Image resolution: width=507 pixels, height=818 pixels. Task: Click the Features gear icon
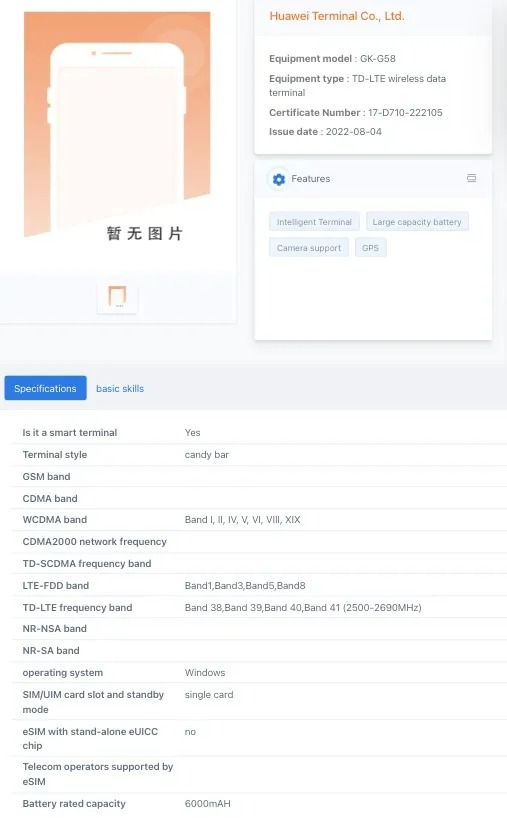pos(279,179)
